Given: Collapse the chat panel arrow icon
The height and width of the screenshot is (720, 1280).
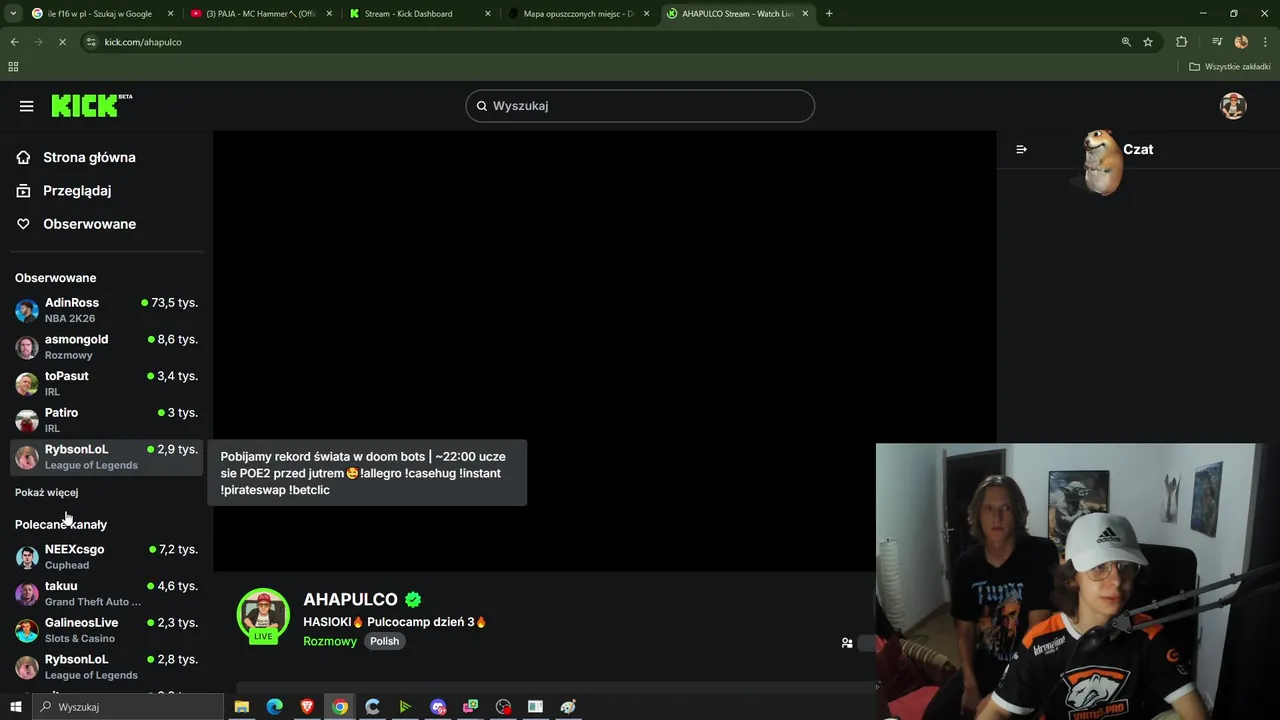Looking at the screenshot, I should pos(1021,149).
